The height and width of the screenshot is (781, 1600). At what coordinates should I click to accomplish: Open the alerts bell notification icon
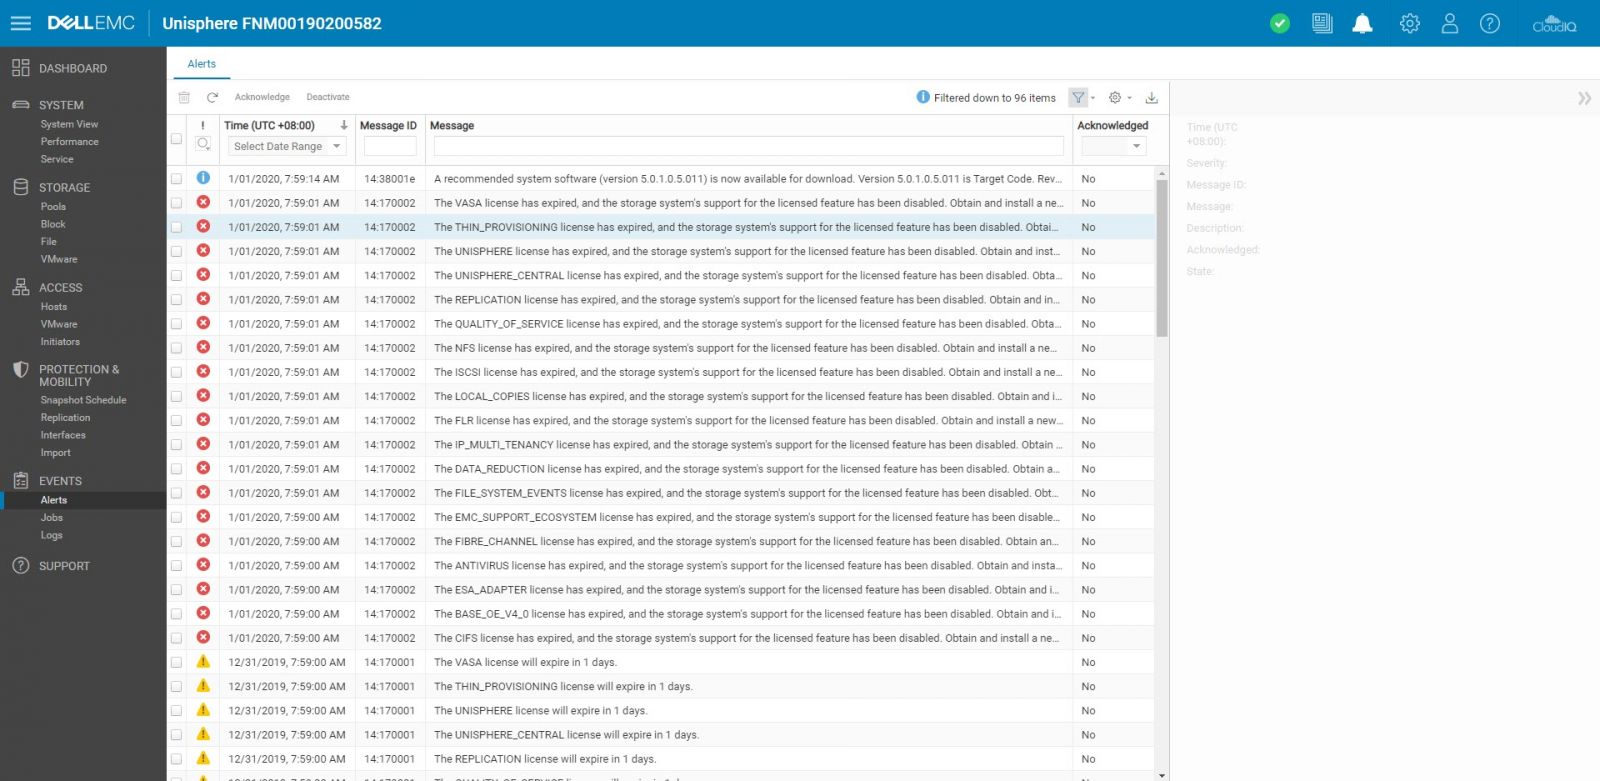click(1362, 23)
